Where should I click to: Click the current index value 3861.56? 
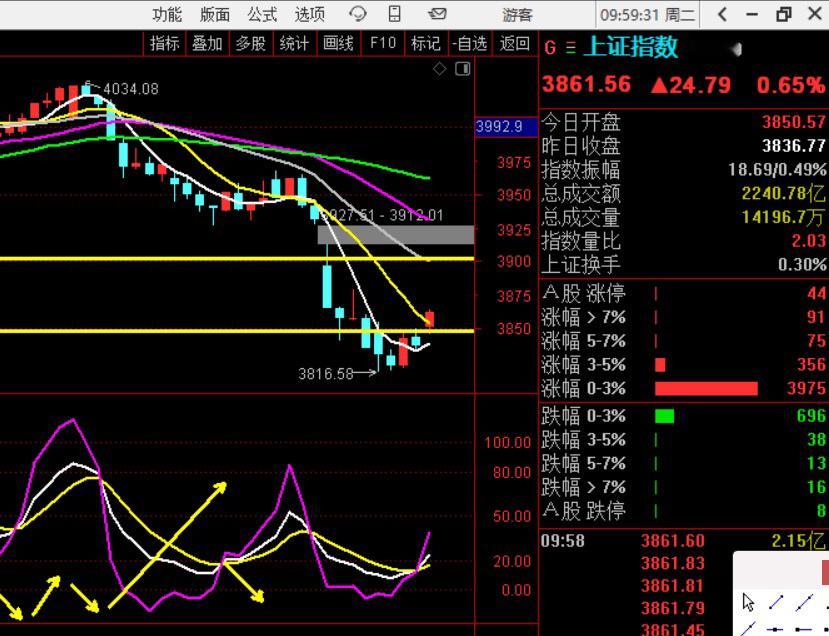tap(587, 85)
